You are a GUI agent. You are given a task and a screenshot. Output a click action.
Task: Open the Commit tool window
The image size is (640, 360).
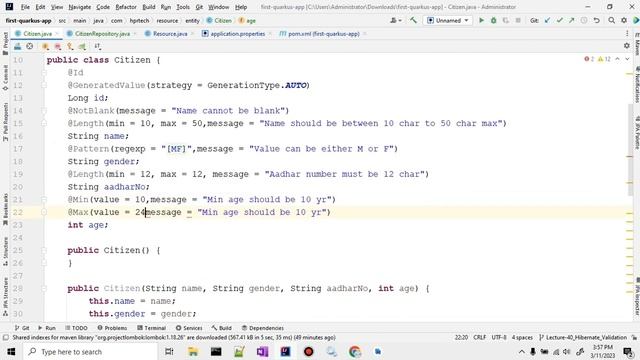[x=5, y=78]
